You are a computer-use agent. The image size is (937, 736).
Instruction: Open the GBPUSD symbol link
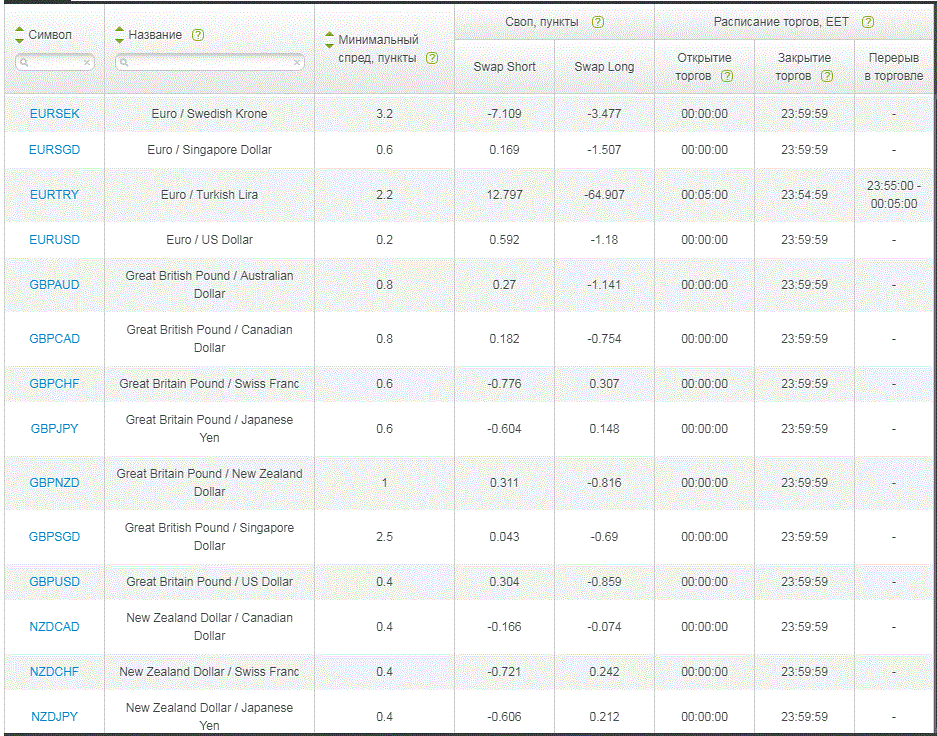[55, 582]
